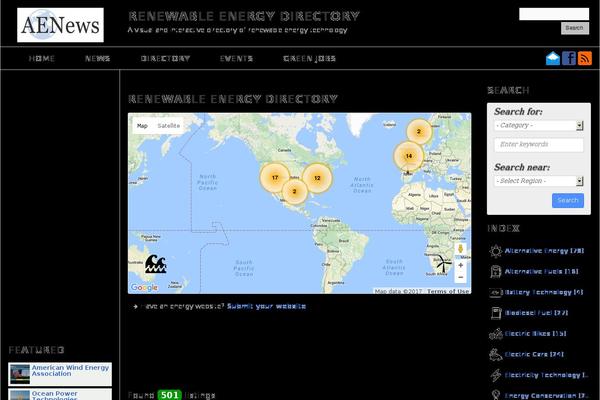Zoom in the map with plus button

pos(460,265)
